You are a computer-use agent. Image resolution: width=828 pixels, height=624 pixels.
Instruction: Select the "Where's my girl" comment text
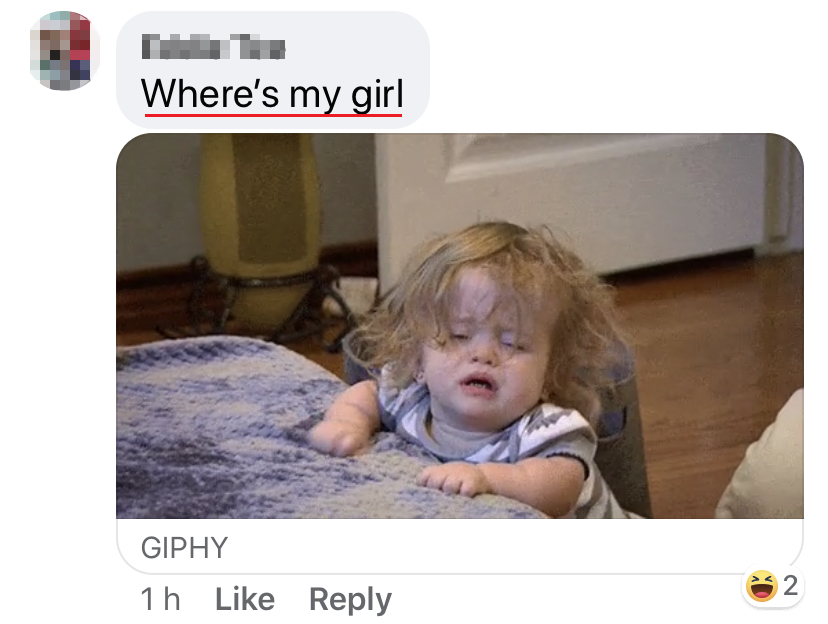(x=272, y=94)
